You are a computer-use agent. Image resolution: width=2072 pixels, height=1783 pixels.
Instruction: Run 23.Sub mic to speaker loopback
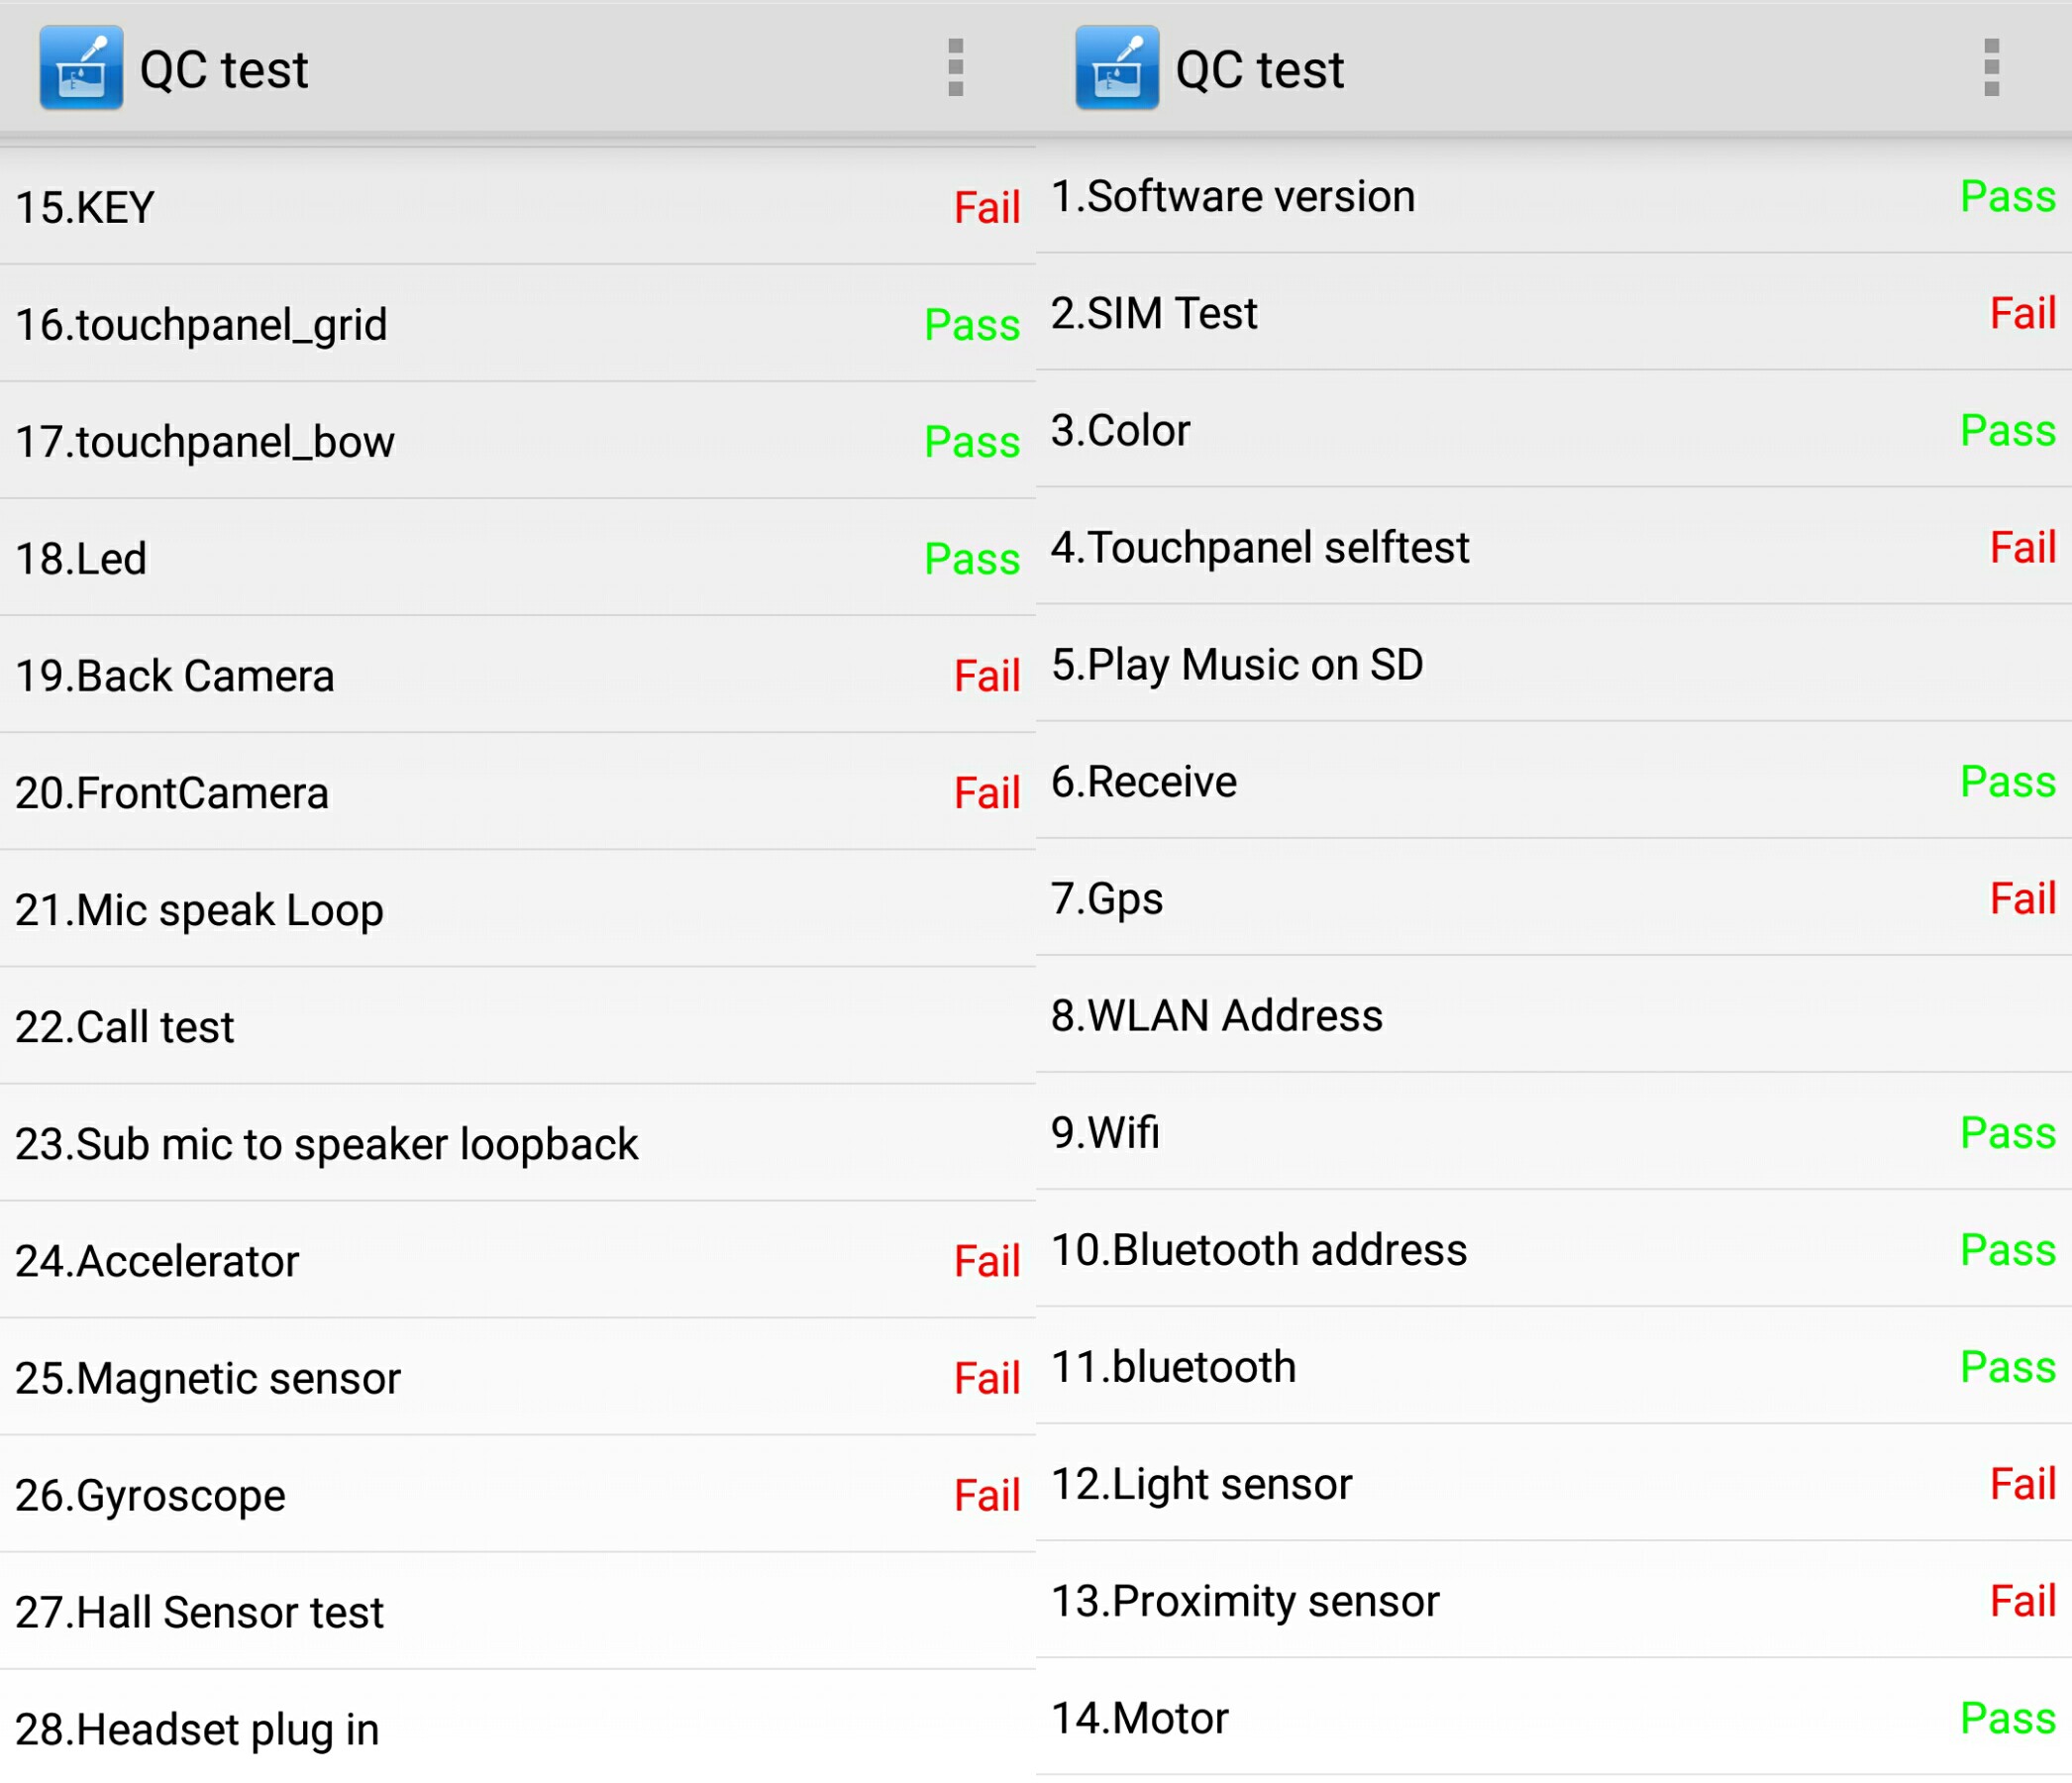coord(517,1143)
